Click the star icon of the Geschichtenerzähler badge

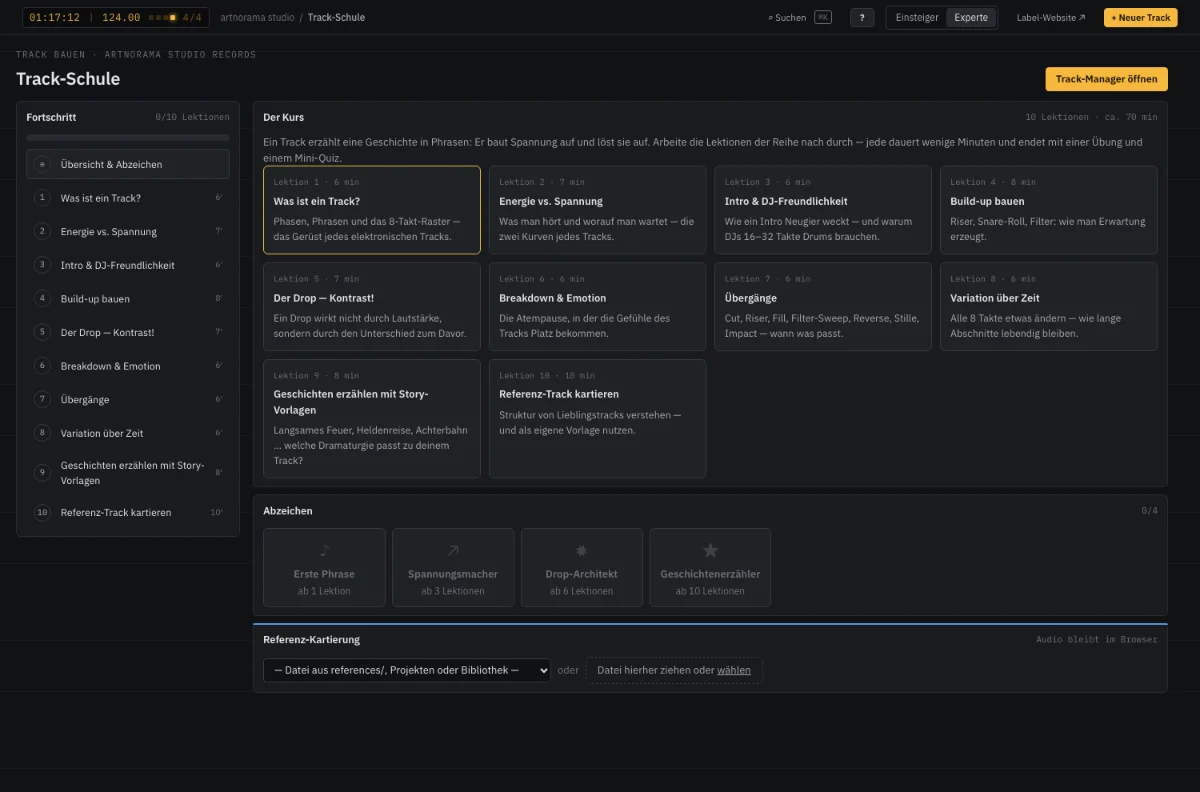pyautogui.click(x=710, y=550)
